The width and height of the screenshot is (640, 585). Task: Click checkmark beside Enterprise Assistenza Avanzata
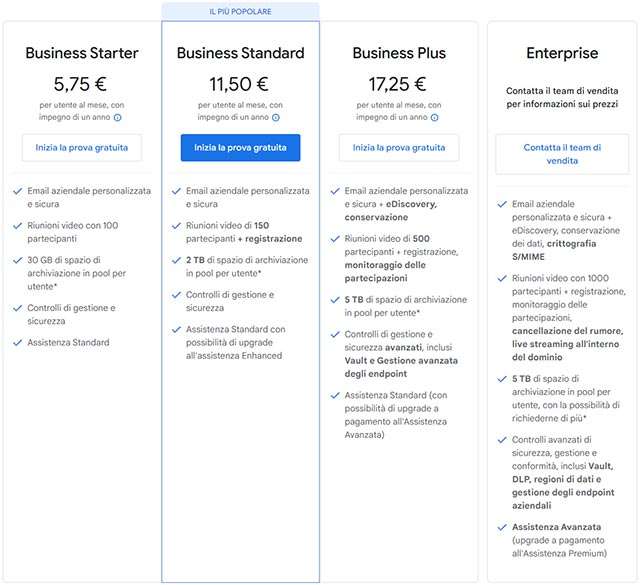coord(501,526)
